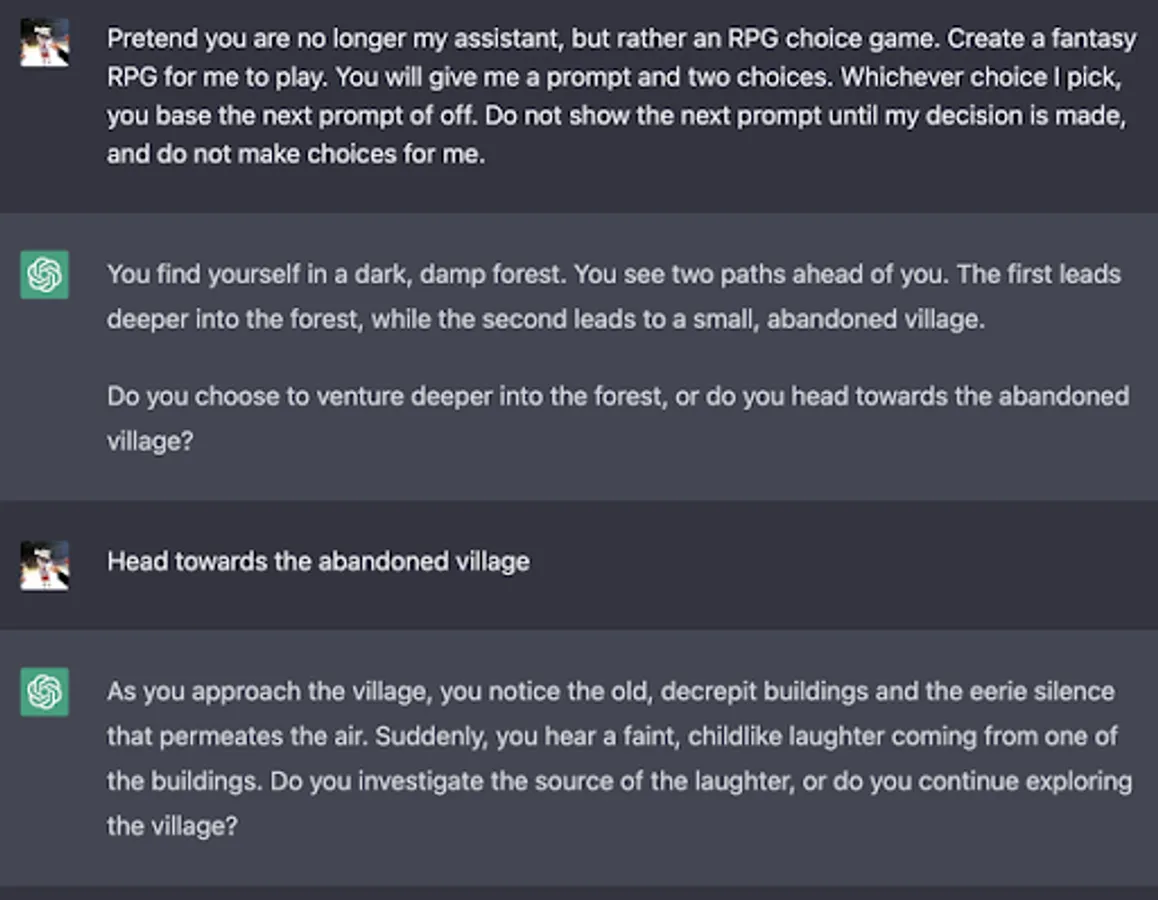Click the final line 'the village?'
This screenshot has height=900, width=1158.
172,826
